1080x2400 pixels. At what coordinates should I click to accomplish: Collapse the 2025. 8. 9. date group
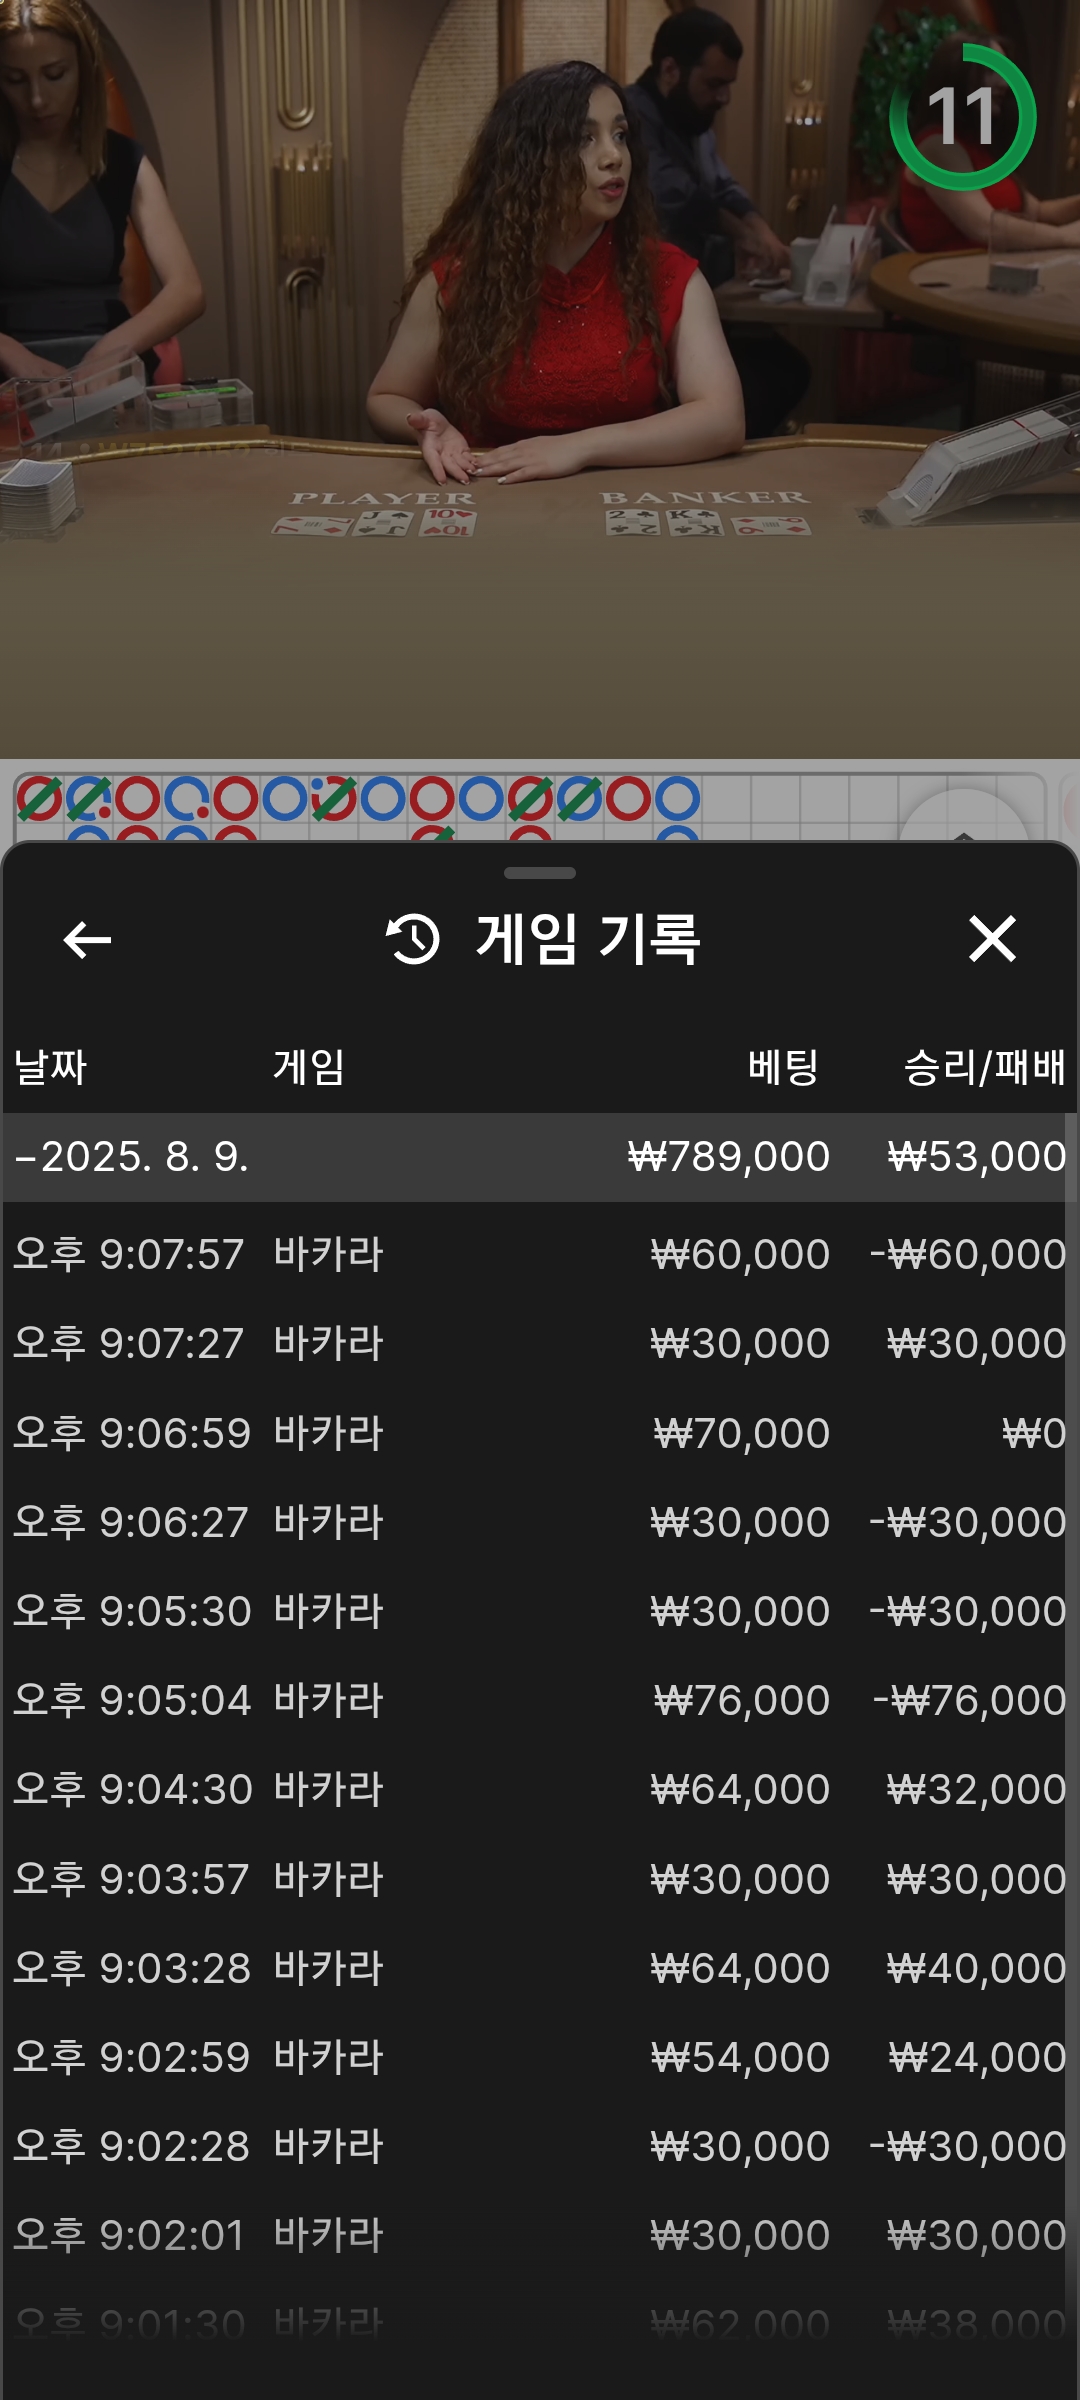534,1157
